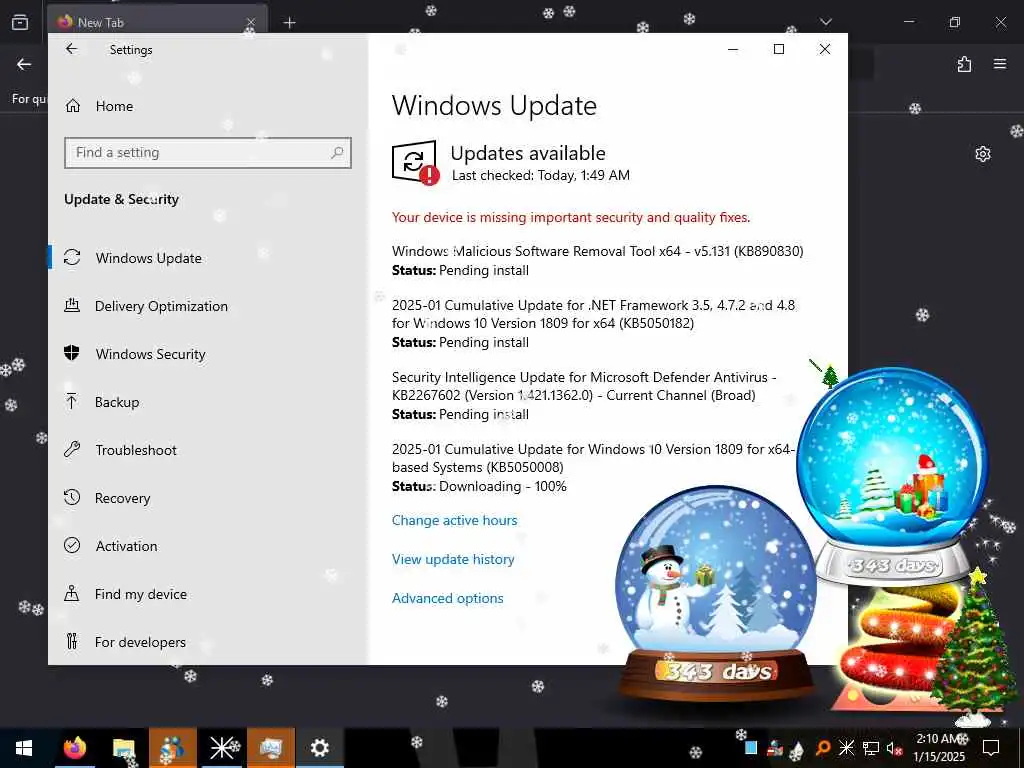
Task: Click the orange magnifier tray icon
Action: coord(823,748)
